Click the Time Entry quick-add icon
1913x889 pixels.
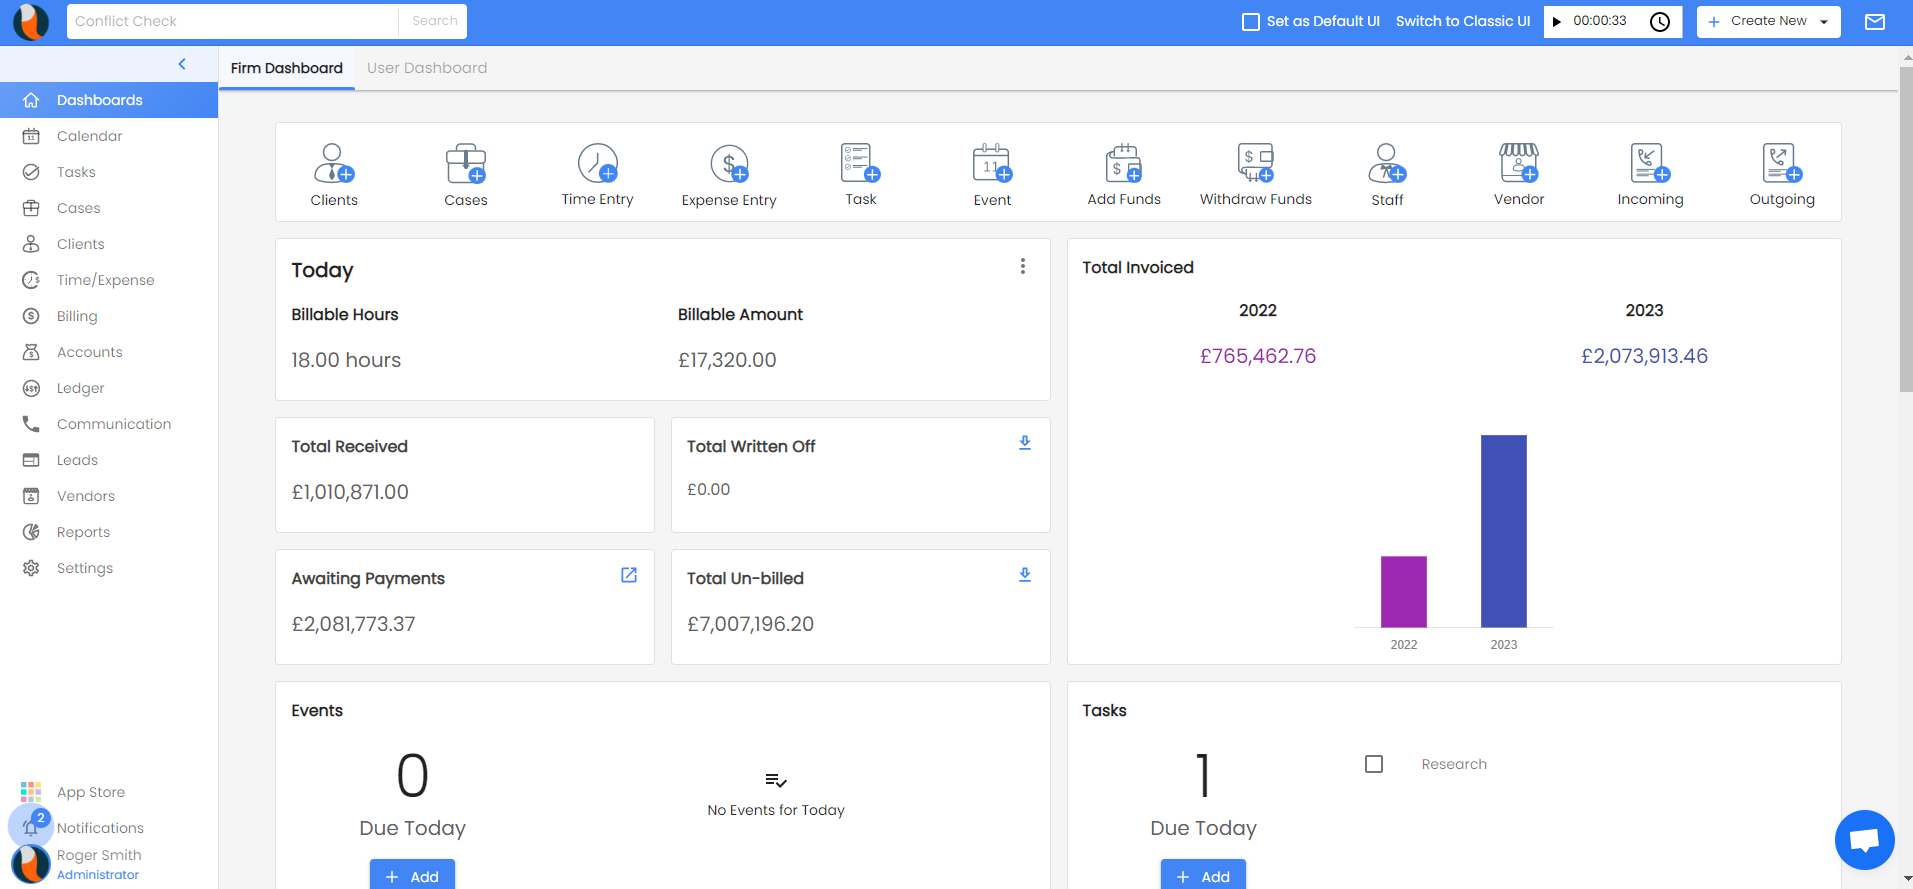[597, 164]
